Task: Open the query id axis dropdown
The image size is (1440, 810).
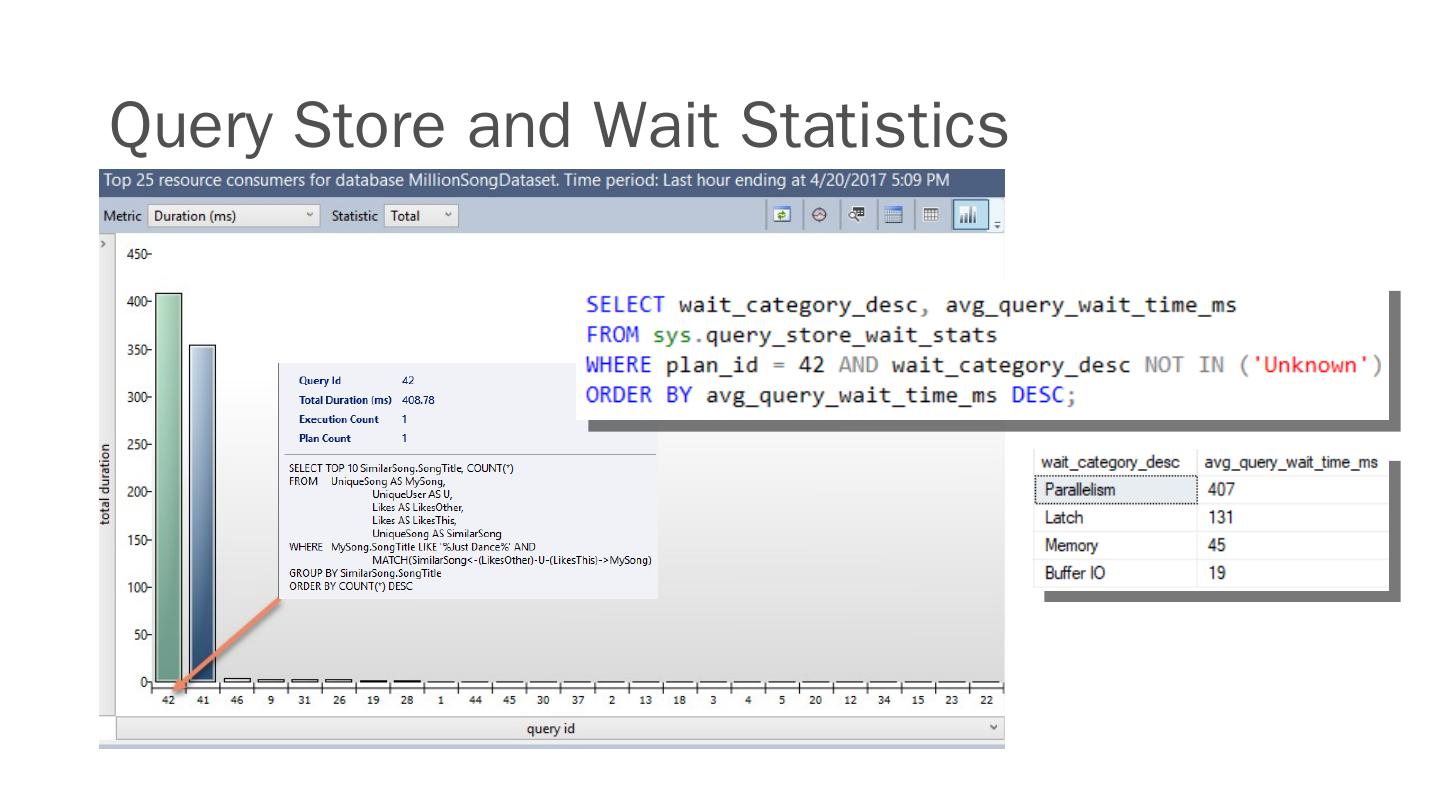Action: pyautogui.click(x=993, y=728)
